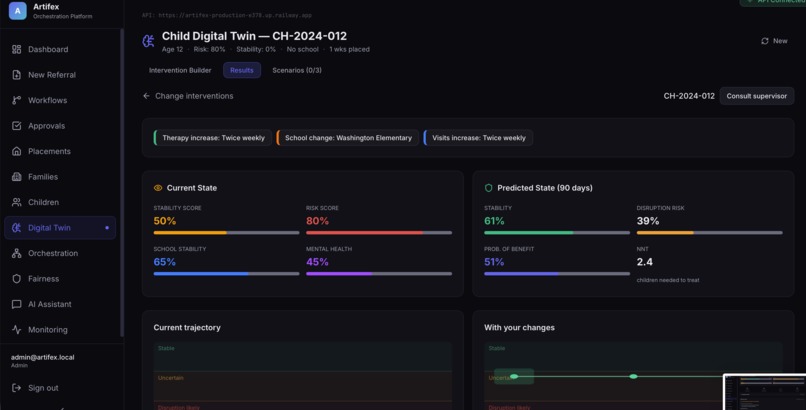The image size is (806, 410).
Task: Click the Children people icon
Action: click(x=16, y=202)
